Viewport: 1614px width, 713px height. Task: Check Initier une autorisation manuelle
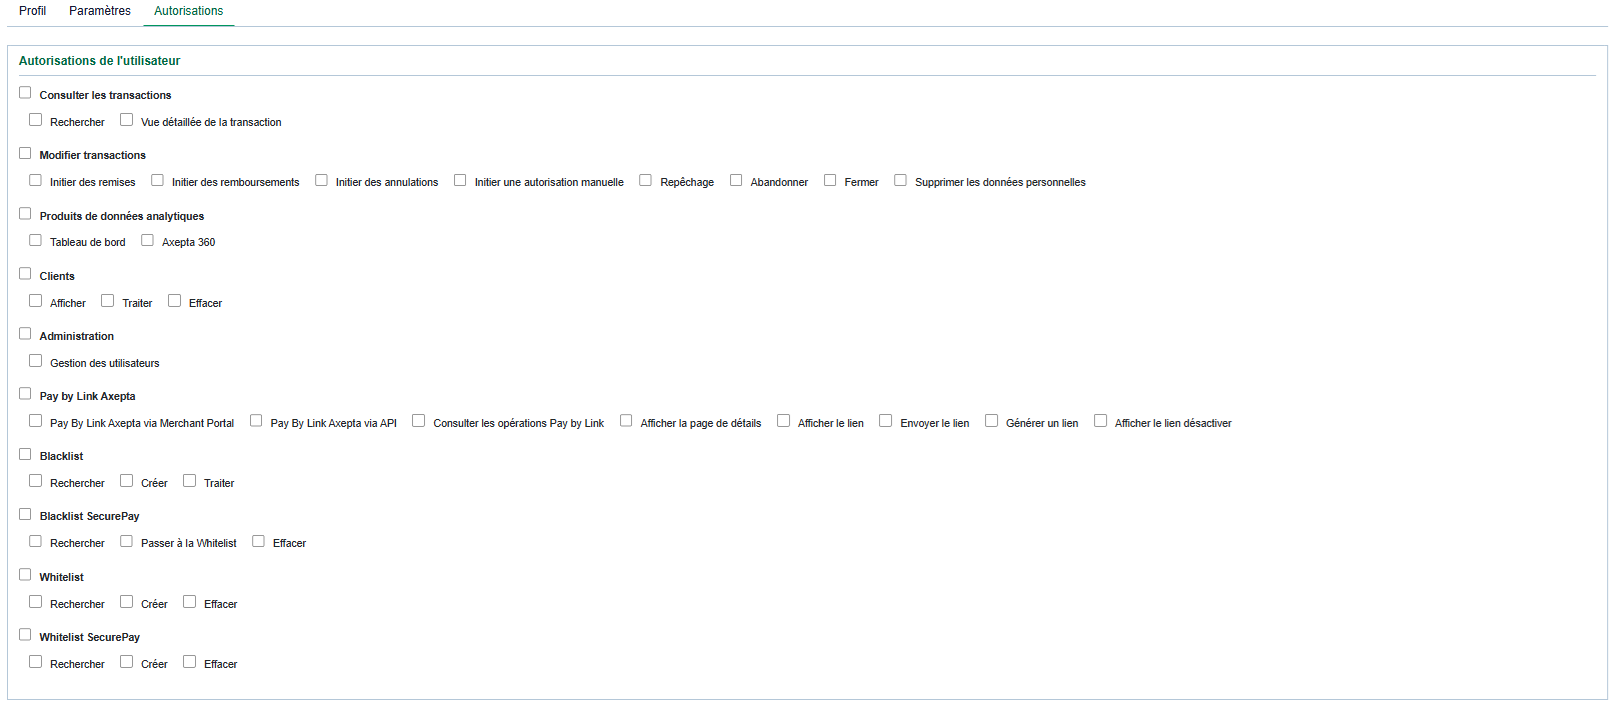click(x=460, y=180)
